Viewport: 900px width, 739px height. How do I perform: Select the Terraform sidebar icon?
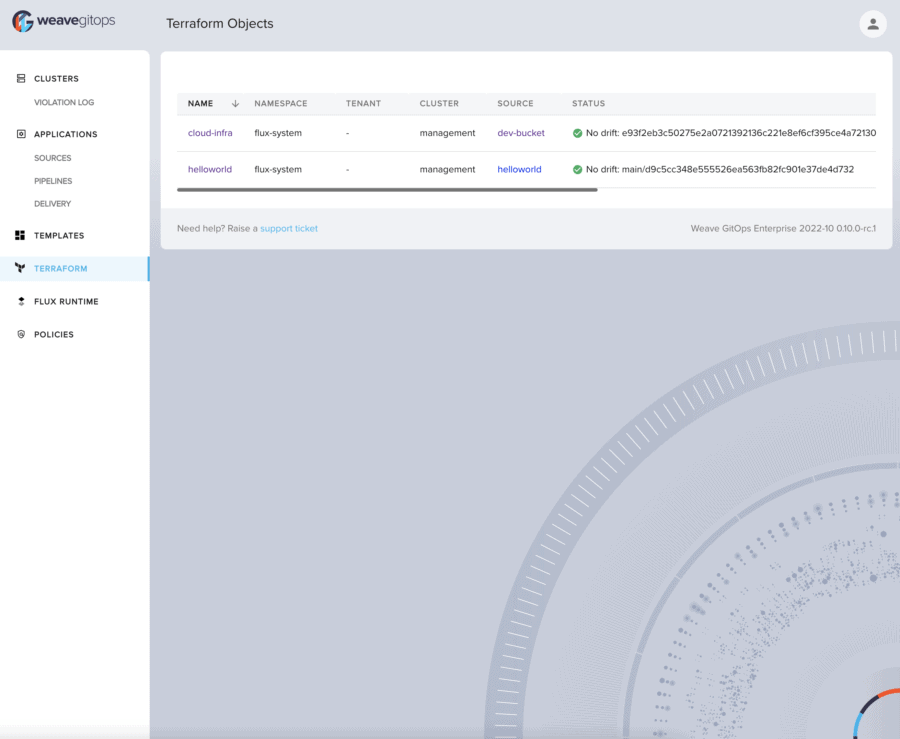click(21, 268)
